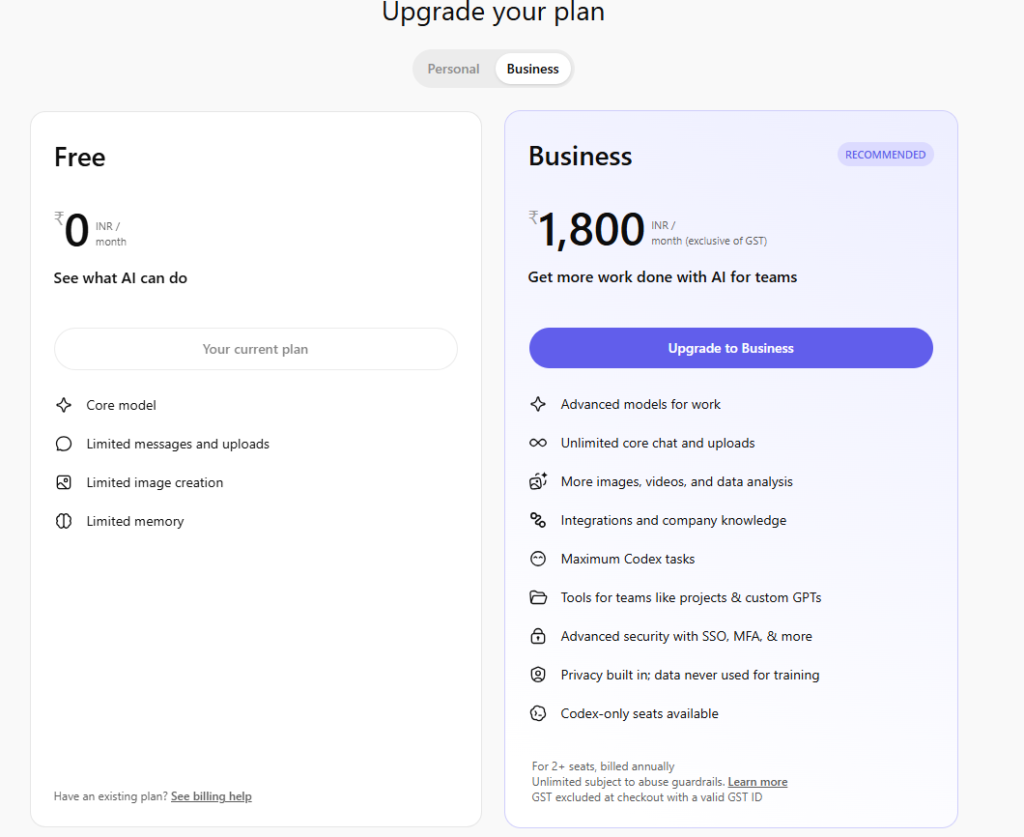Open the See billing help link
Image resolution: width=1024 pixels, height=837 pixels.
point(211,796)
